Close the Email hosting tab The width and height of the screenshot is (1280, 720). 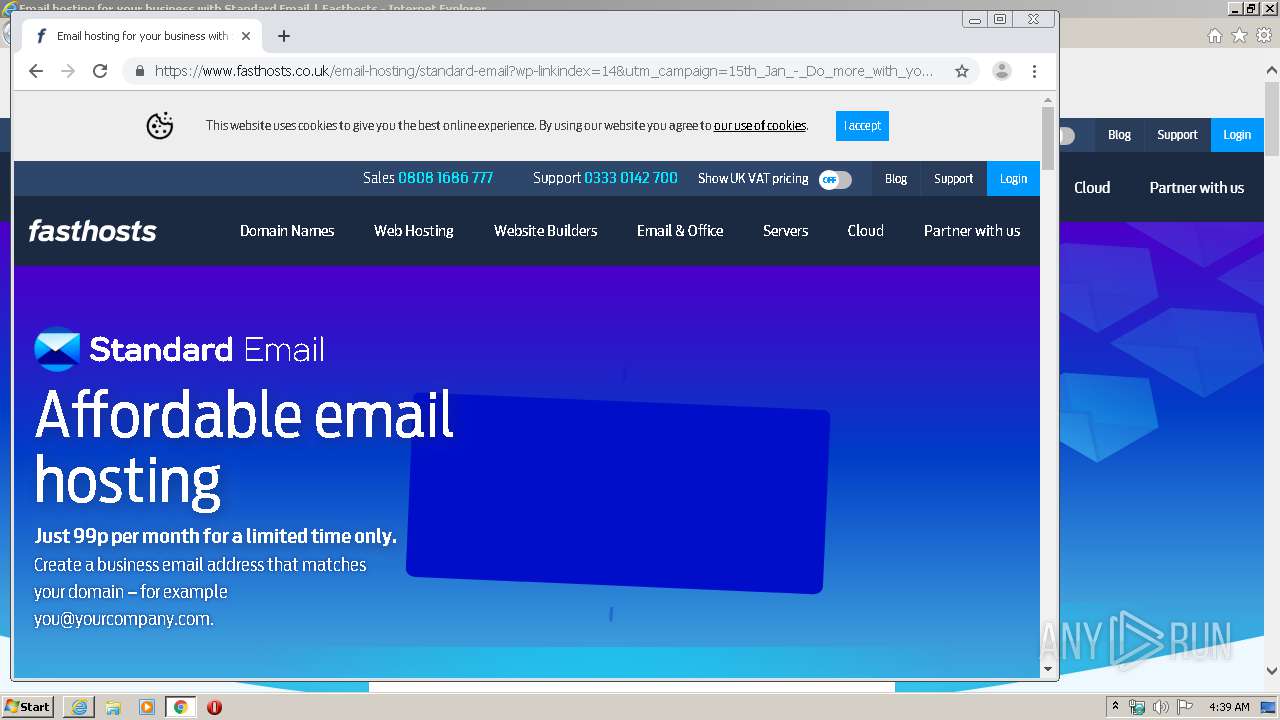tap(246, 36)
